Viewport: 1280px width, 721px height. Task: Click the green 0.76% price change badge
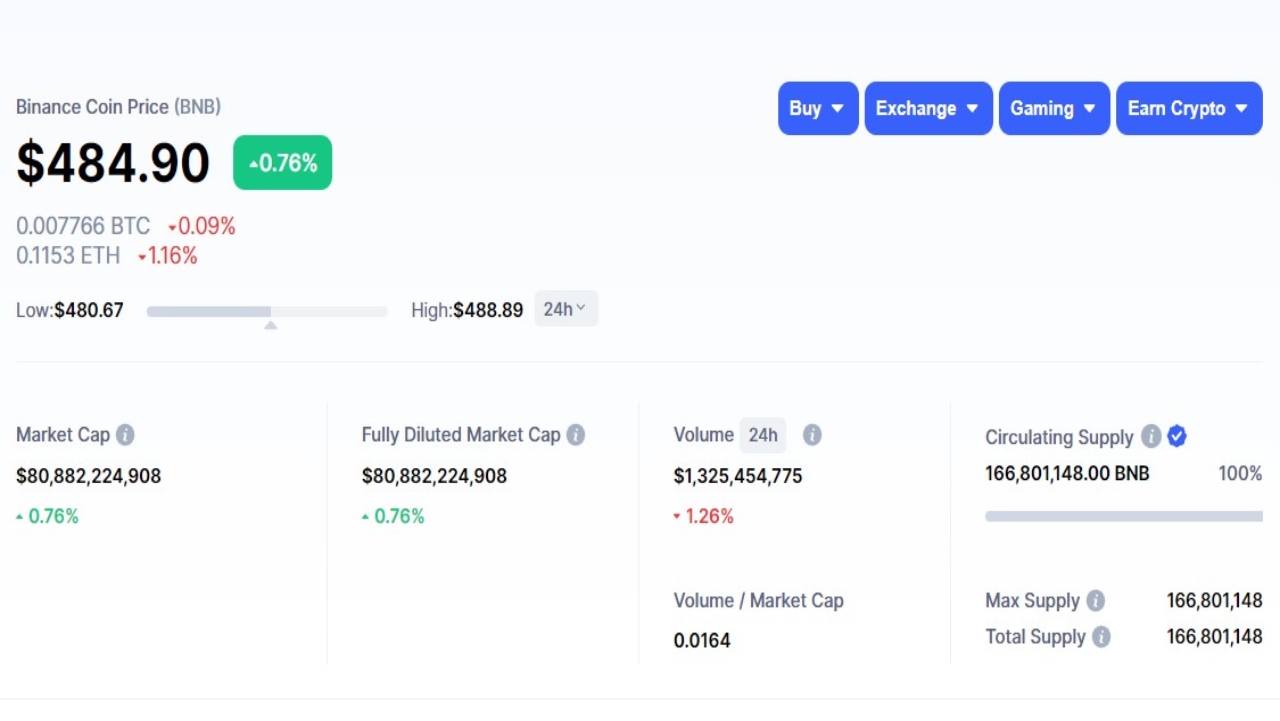(282, 163)
